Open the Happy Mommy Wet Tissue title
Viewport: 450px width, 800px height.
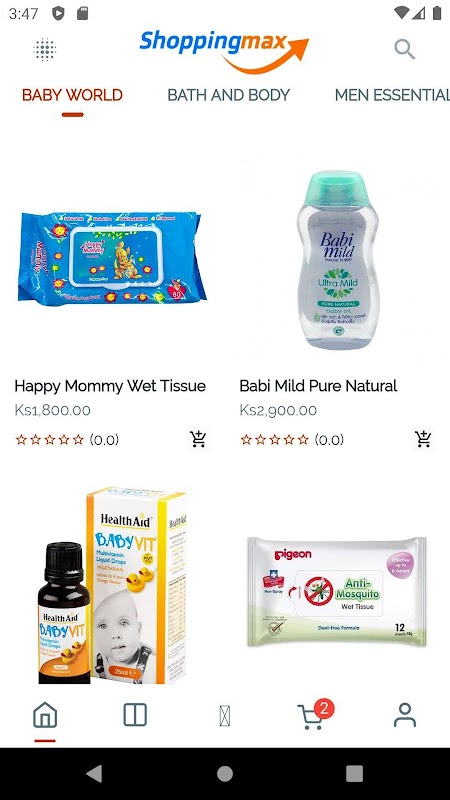(x=110, y=386)
